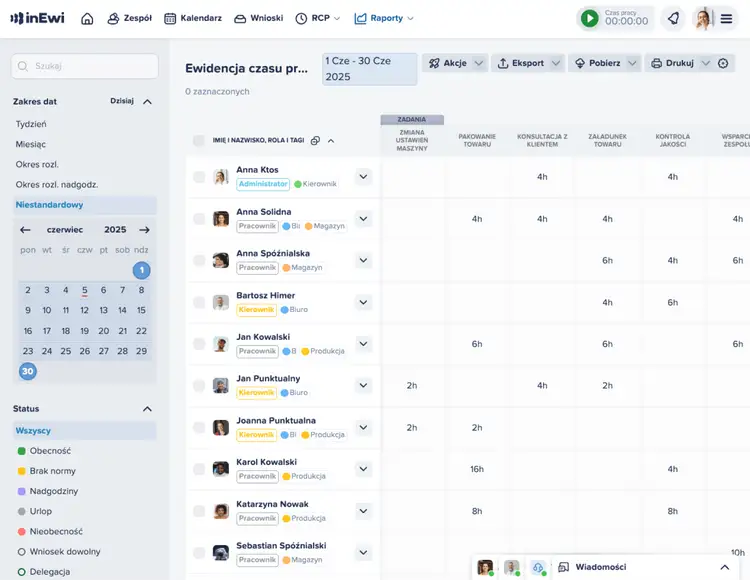Go to previous month arrow in calendar
The width and height of the screenshot is (750, 580).
26,229
